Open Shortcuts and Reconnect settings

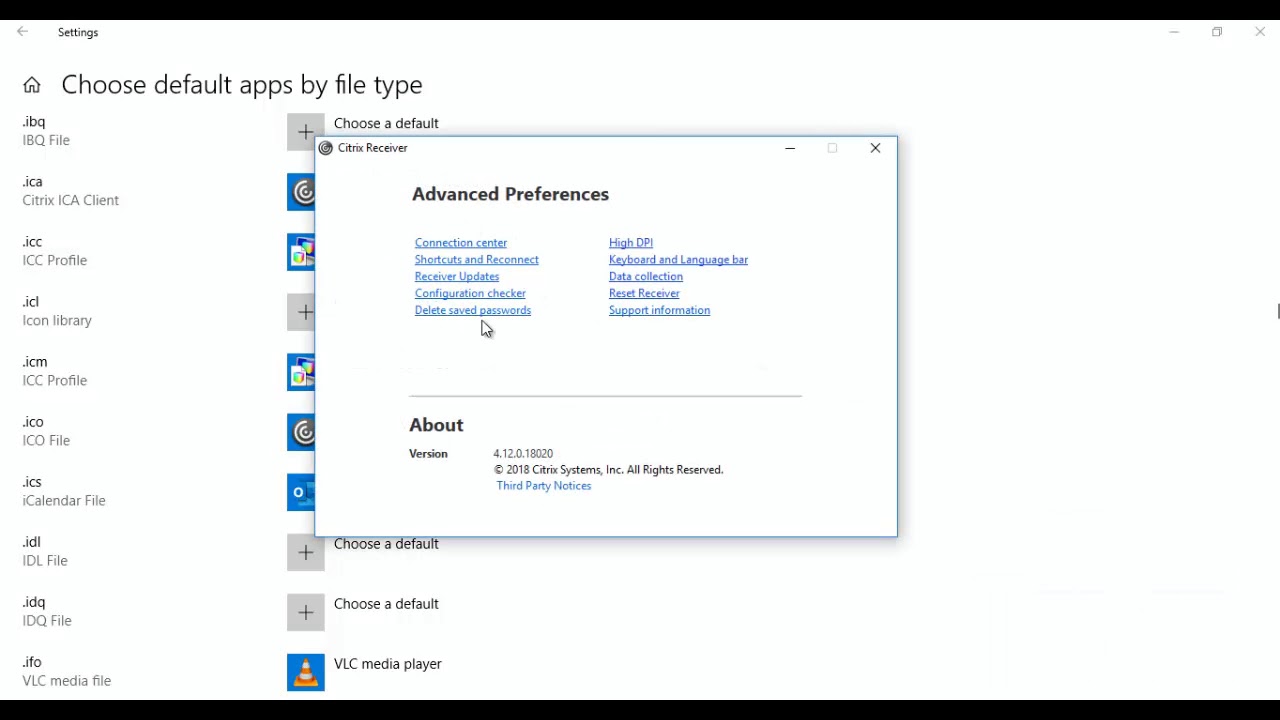[x=477, y=260]
